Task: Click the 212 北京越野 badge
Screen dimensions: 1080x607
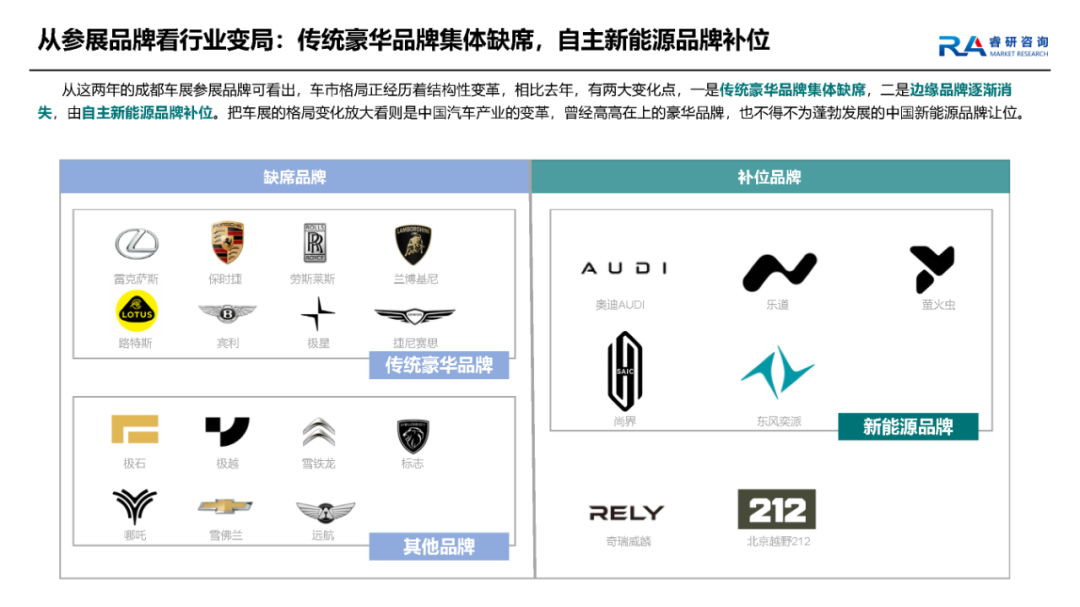Action: tap(777, 509)
